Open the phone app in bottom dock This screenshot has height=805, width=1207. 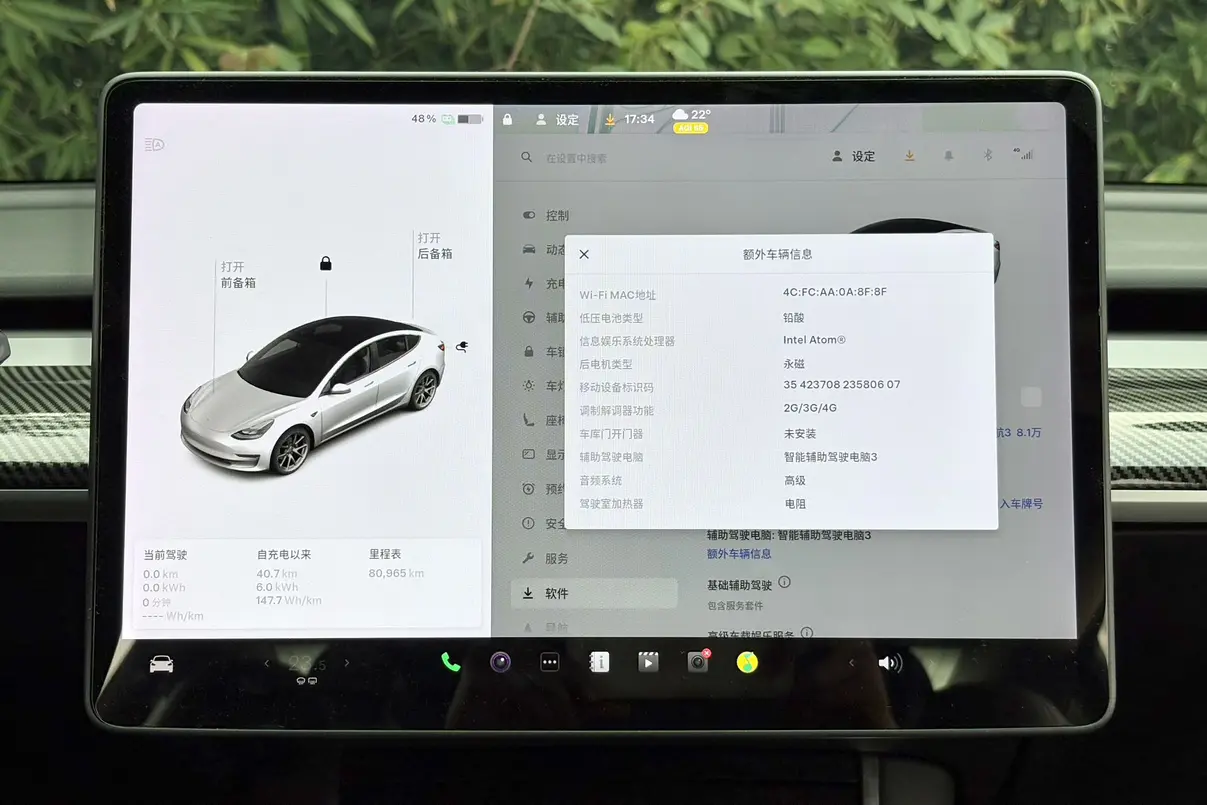coord(451,662)
